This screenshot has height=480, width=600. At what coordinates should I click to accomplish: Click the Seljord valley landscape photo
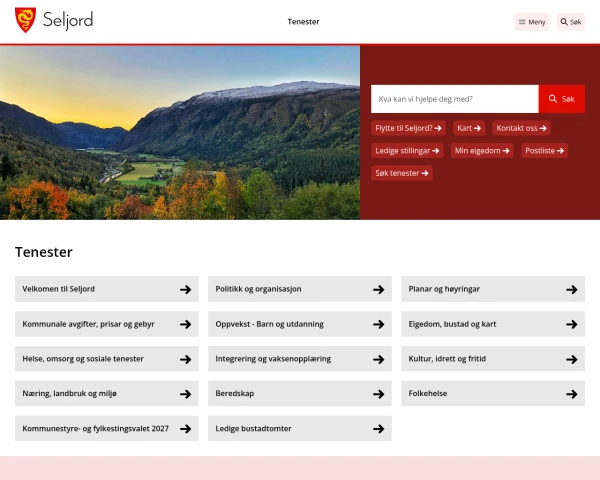pyautogui.click(x=180, y=132)
